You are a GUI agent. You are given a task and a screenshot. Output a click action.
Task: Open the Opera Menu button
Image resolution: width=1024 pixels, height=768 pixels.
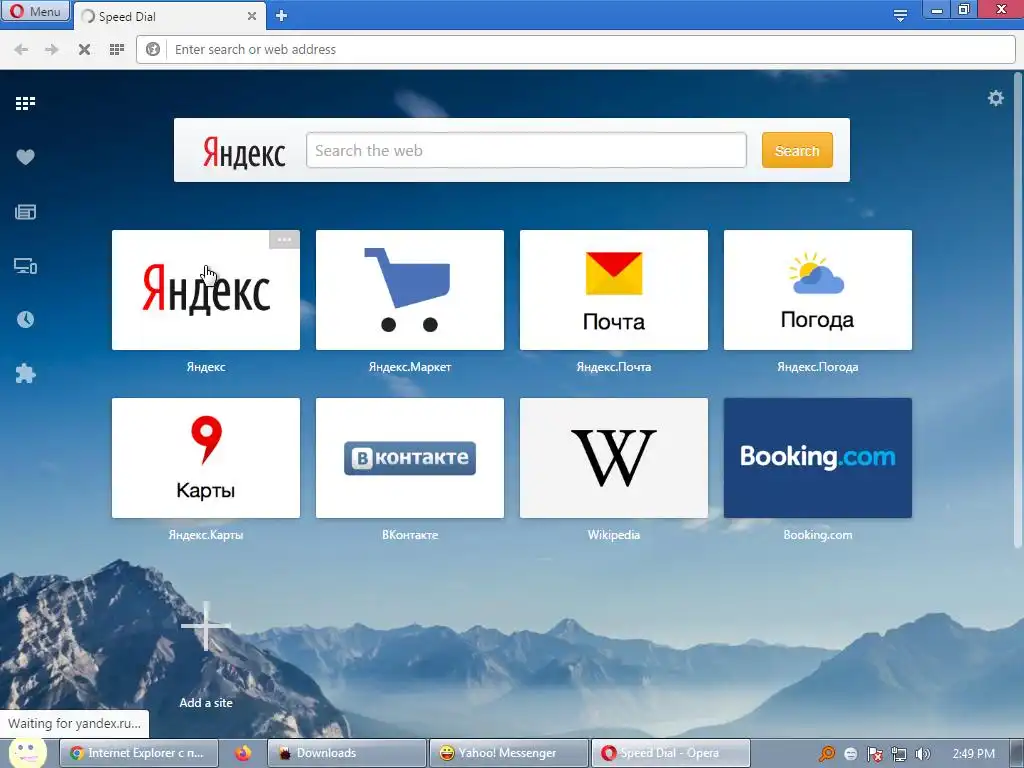(35, 11)
